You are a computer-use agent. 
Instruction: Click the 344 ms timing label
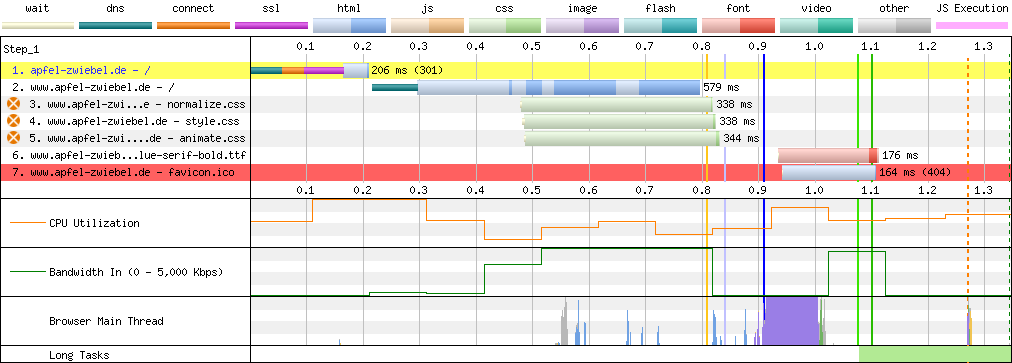pyautogui.click(x=741, y=138)
